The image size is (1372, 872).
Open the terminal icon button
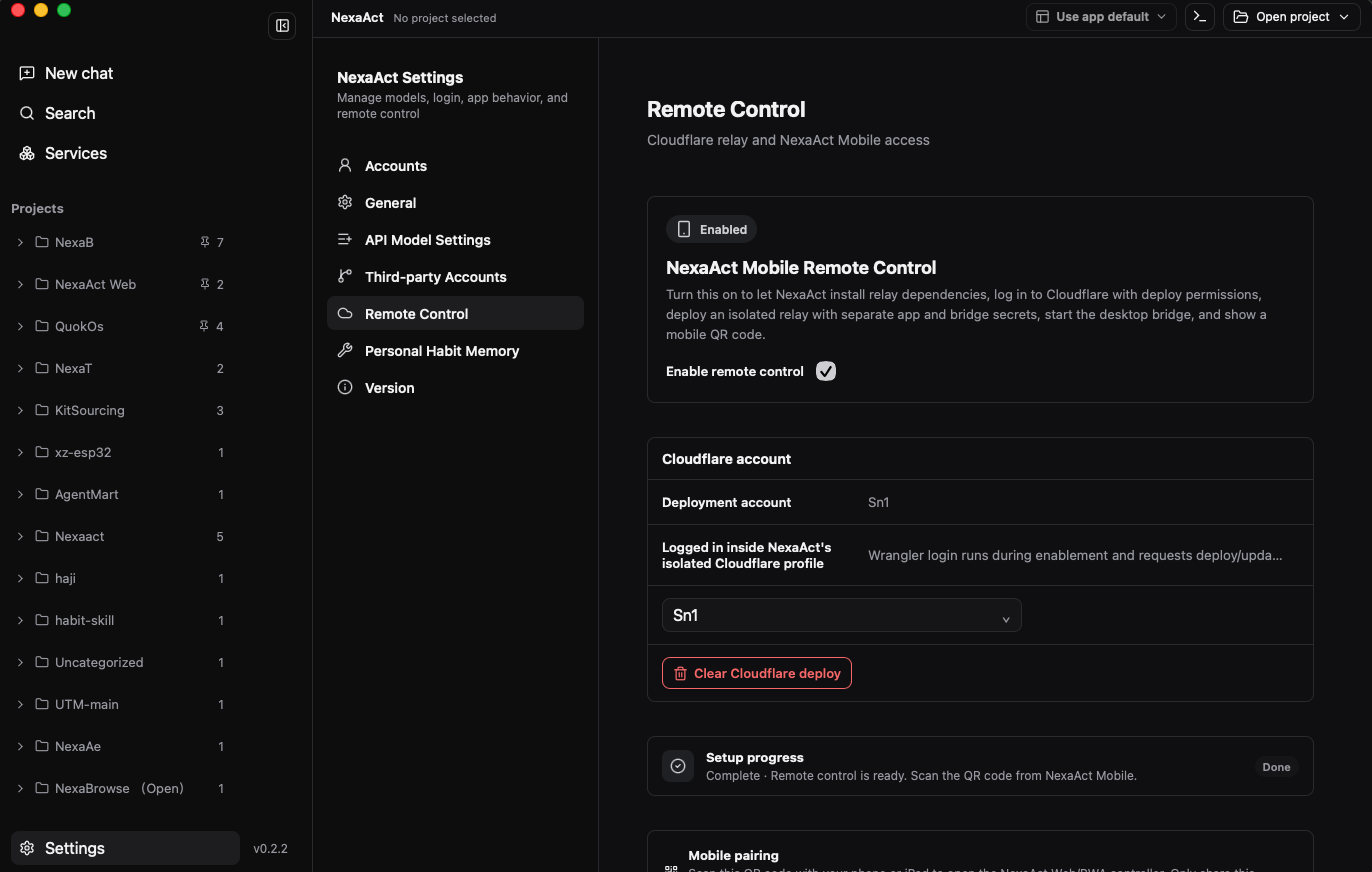tap(1200, 17)
